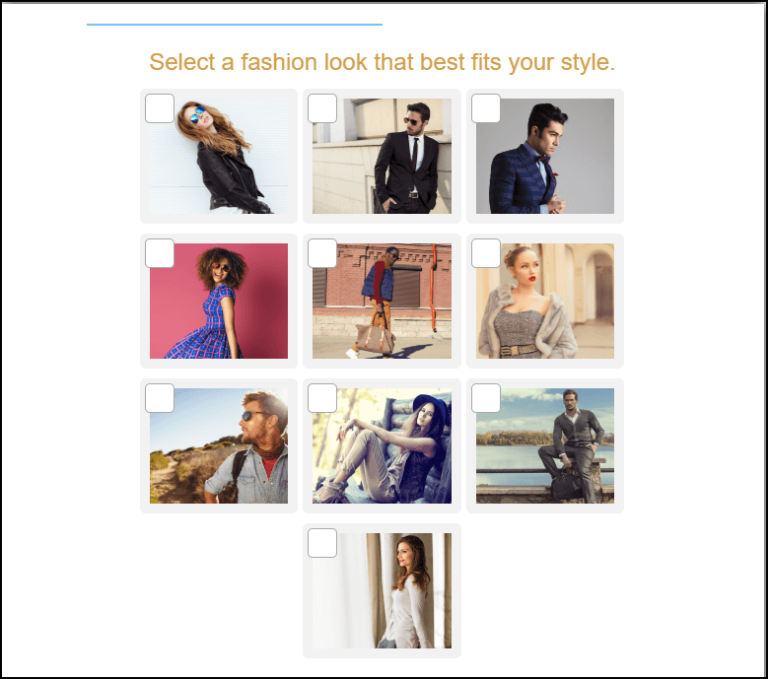Check the box for black suit man look
Viewport: 768px width, 679px height.
322,108
